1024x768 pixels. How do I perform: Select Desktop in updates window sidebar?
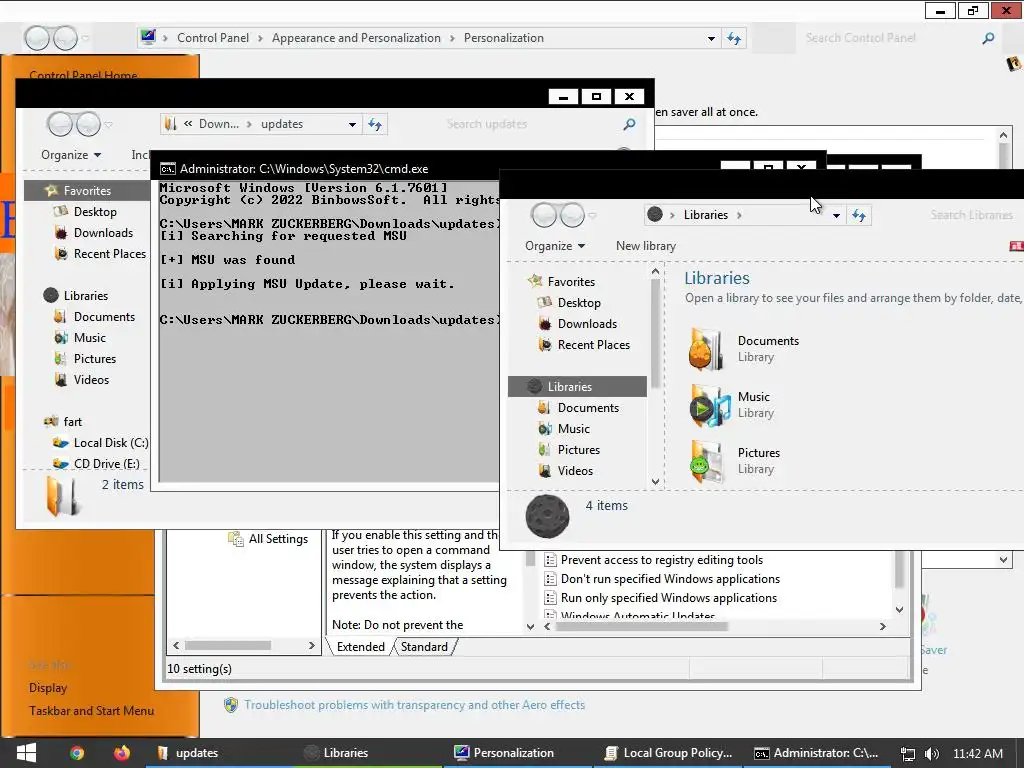95,212
